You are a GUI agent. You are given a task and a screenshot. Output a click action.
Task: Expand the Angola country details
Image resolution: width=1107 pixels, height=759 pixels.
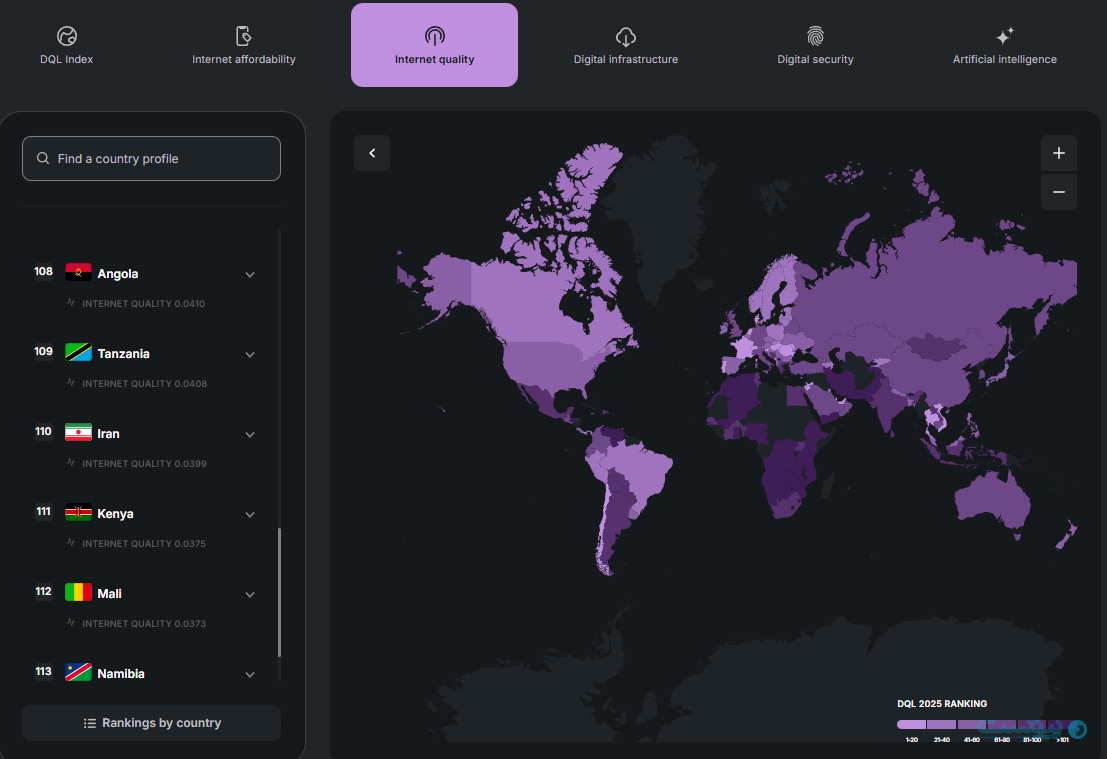click(250, 275)
